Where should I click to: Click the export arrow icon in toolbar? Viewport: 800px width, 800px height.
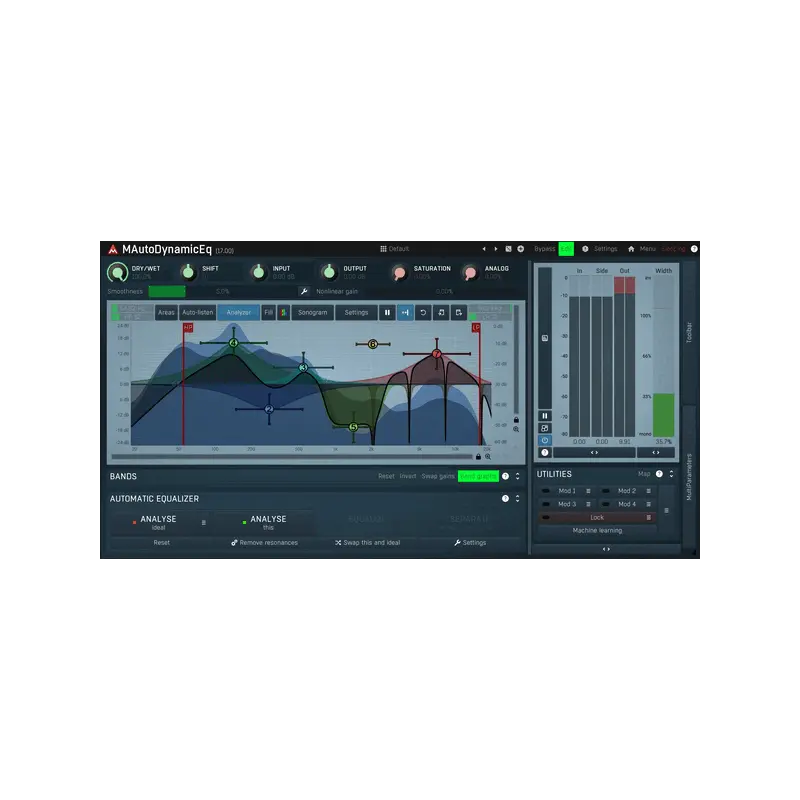click(459, 312)
